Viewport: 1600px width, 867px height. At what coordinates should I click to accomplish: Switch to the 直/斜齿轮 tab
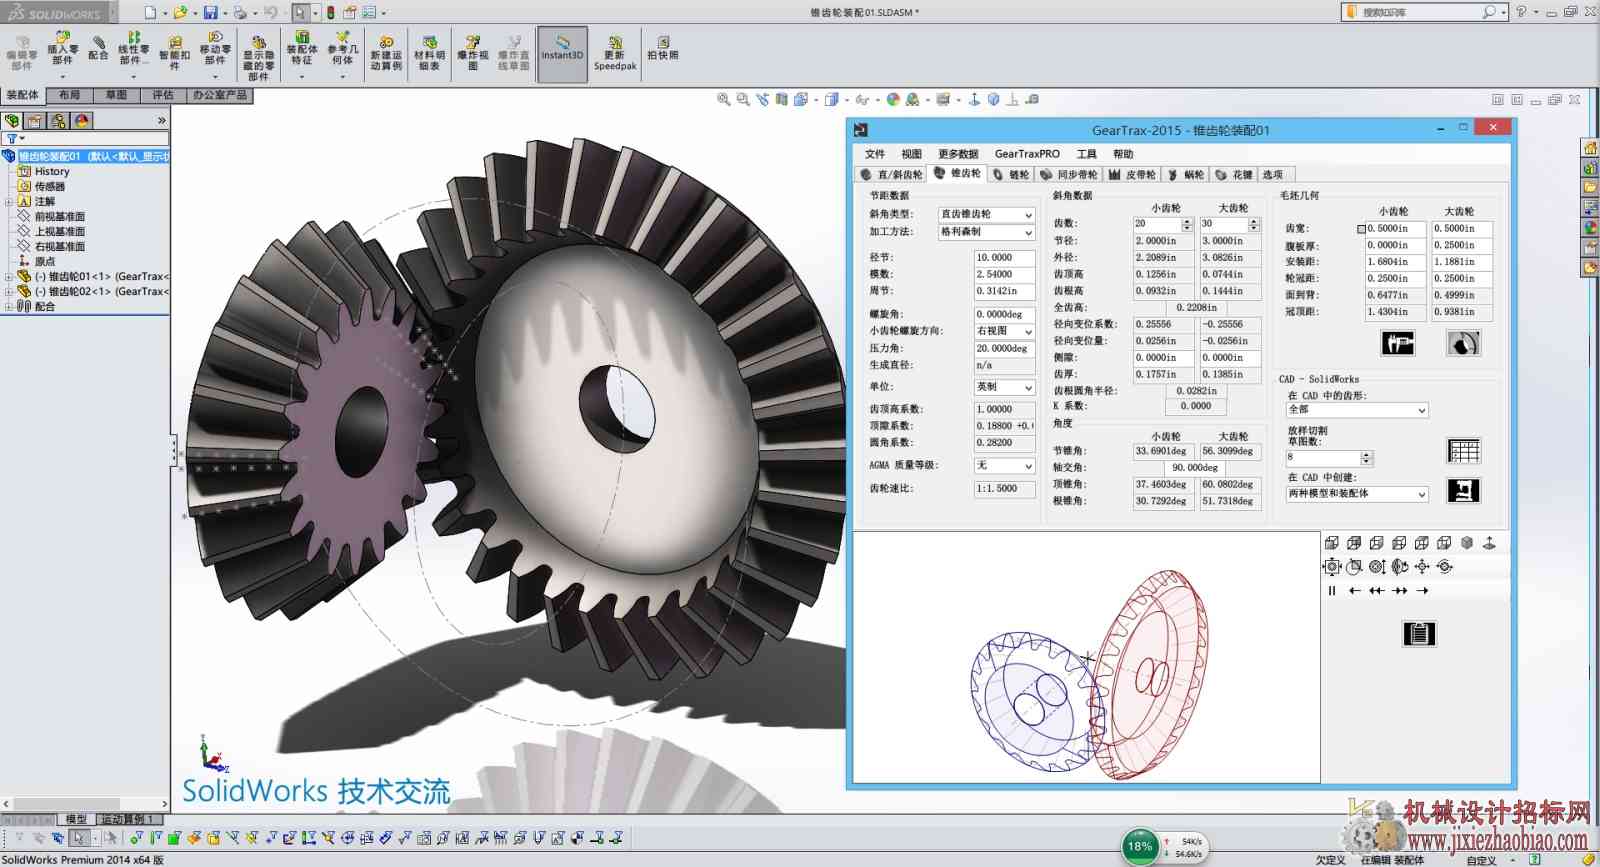pos(892,175)
